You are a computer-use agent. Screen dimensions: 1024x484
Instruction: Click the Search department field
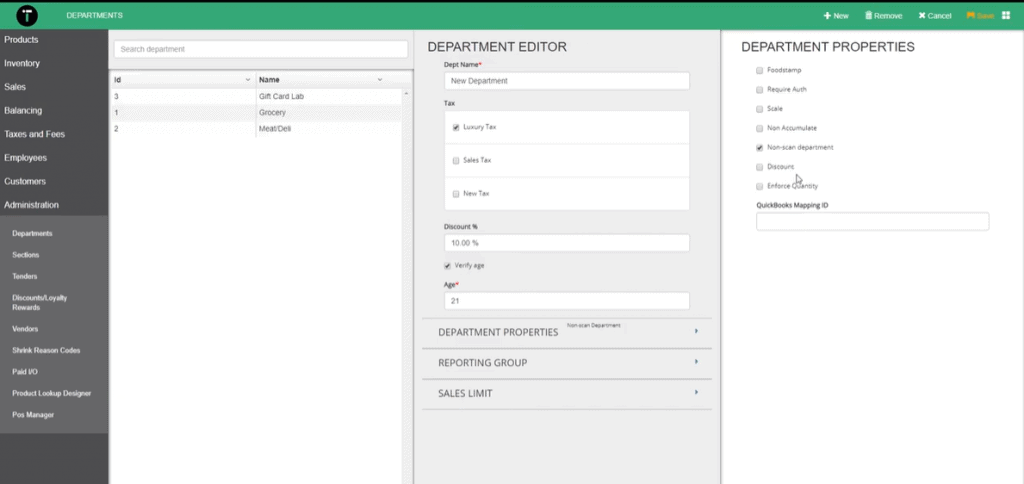[x=260, y=49]
